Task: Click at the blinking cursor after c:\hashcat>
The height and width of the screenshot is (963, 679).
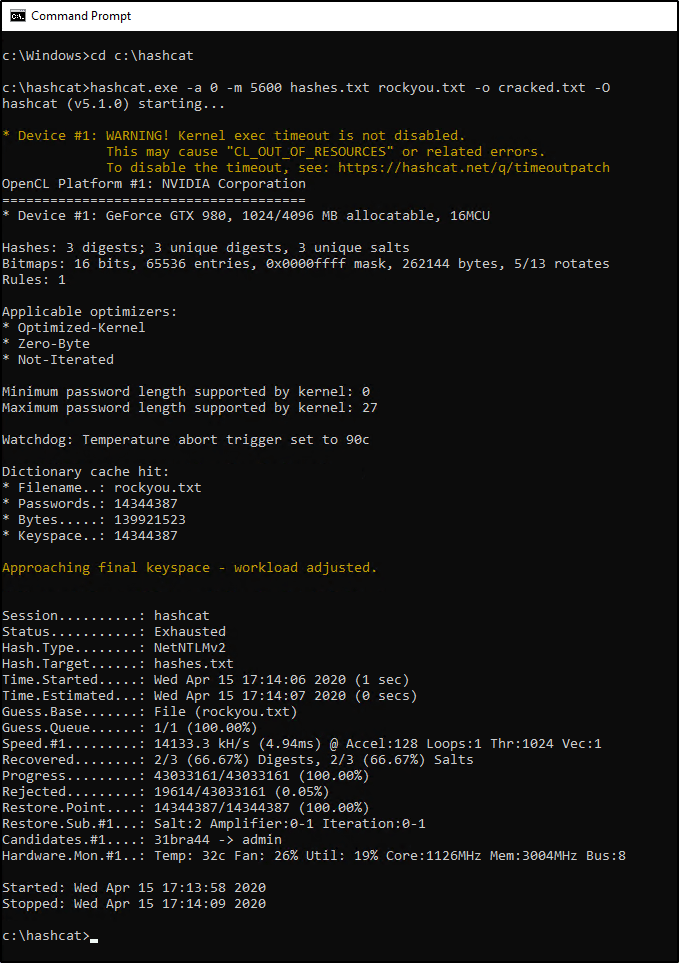Action: point(94,936)
